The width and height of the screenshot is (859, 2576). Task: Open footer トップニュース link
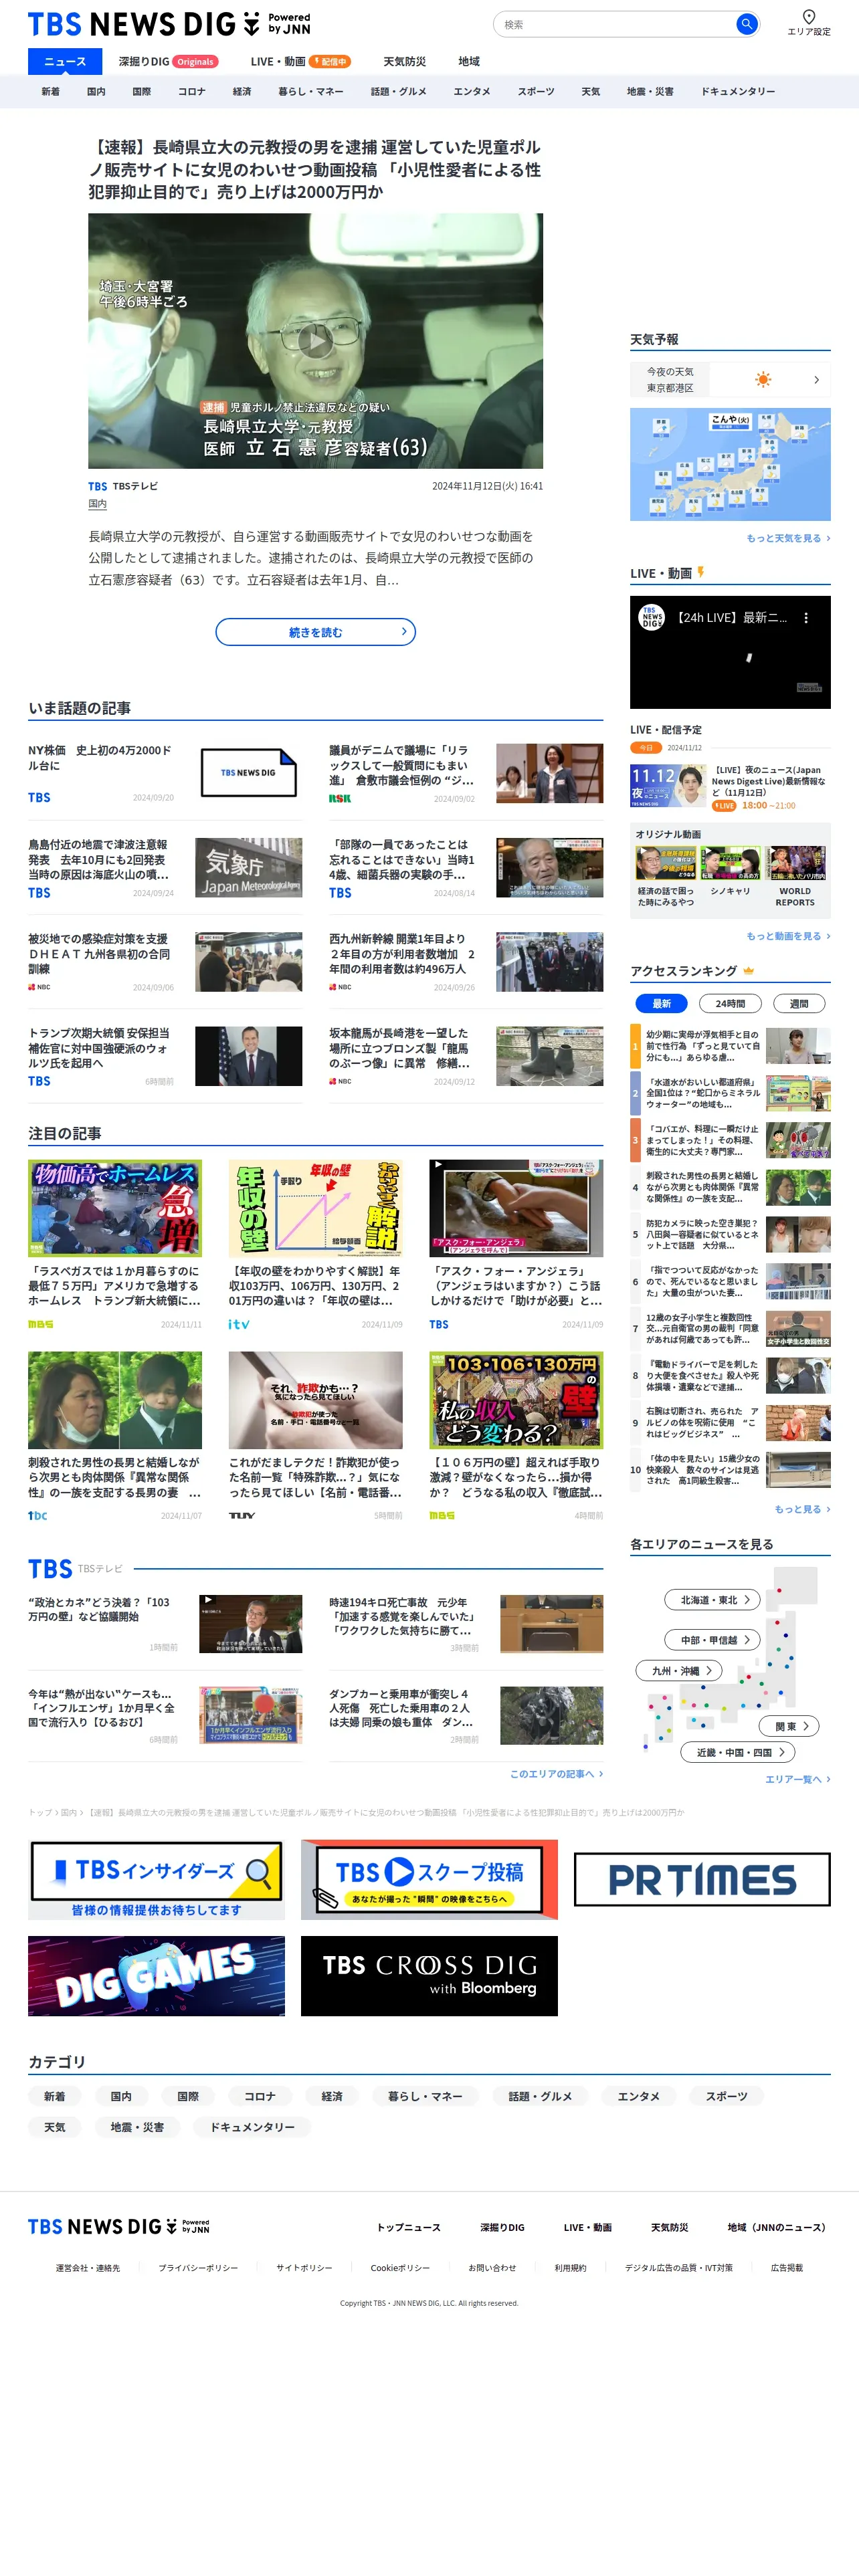408,2227
